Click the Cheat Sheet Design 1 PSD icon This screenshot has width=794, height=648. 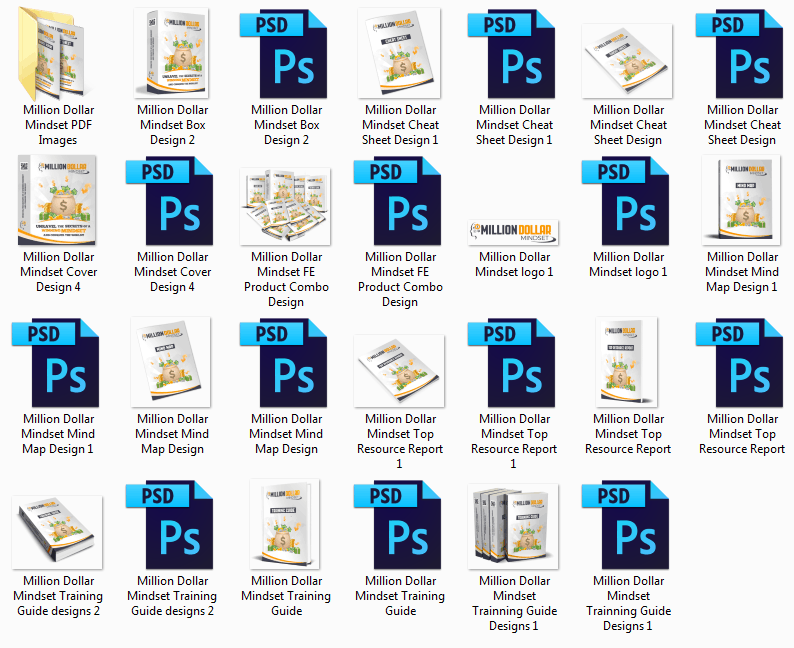coord(514,54)
